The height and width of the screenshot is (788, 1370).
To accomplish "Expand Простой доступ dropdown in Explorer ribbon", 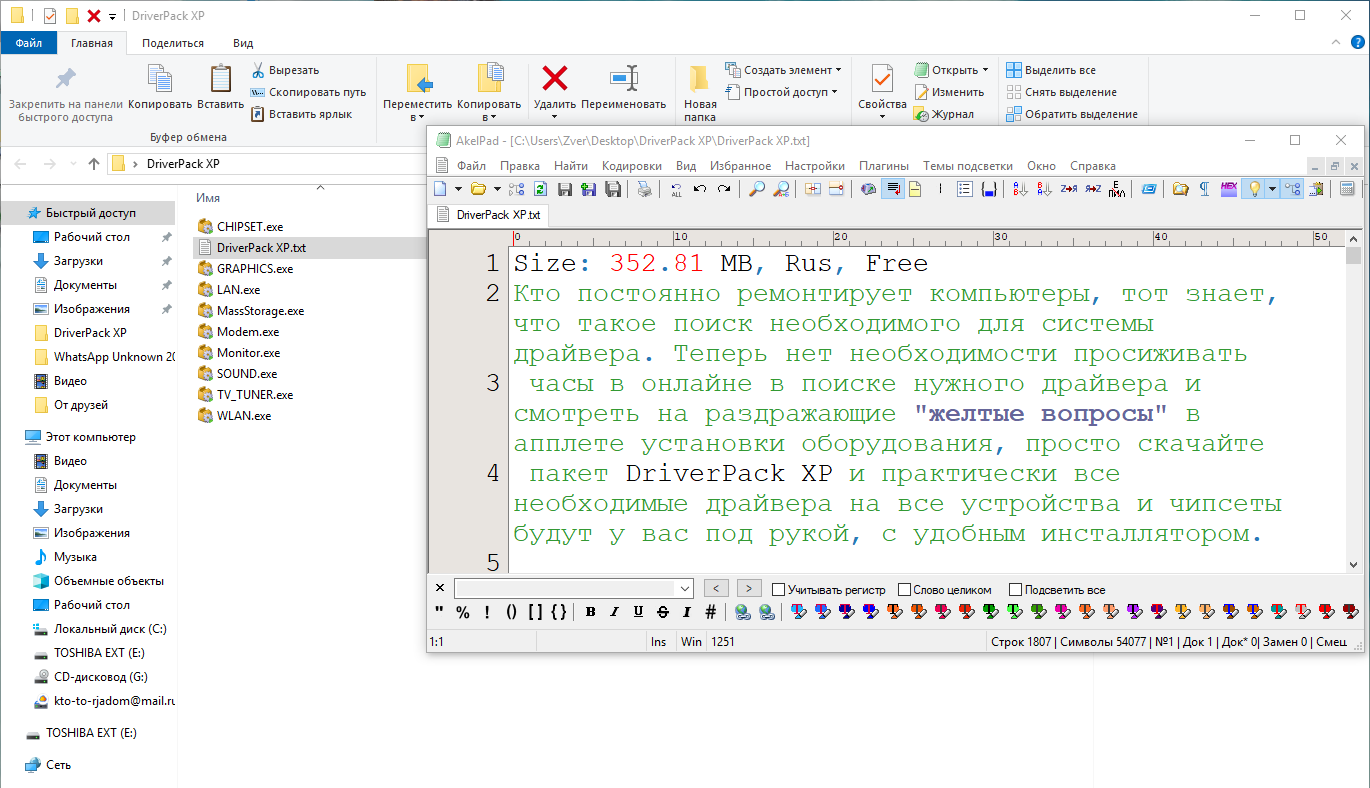I will click(836, 92).
